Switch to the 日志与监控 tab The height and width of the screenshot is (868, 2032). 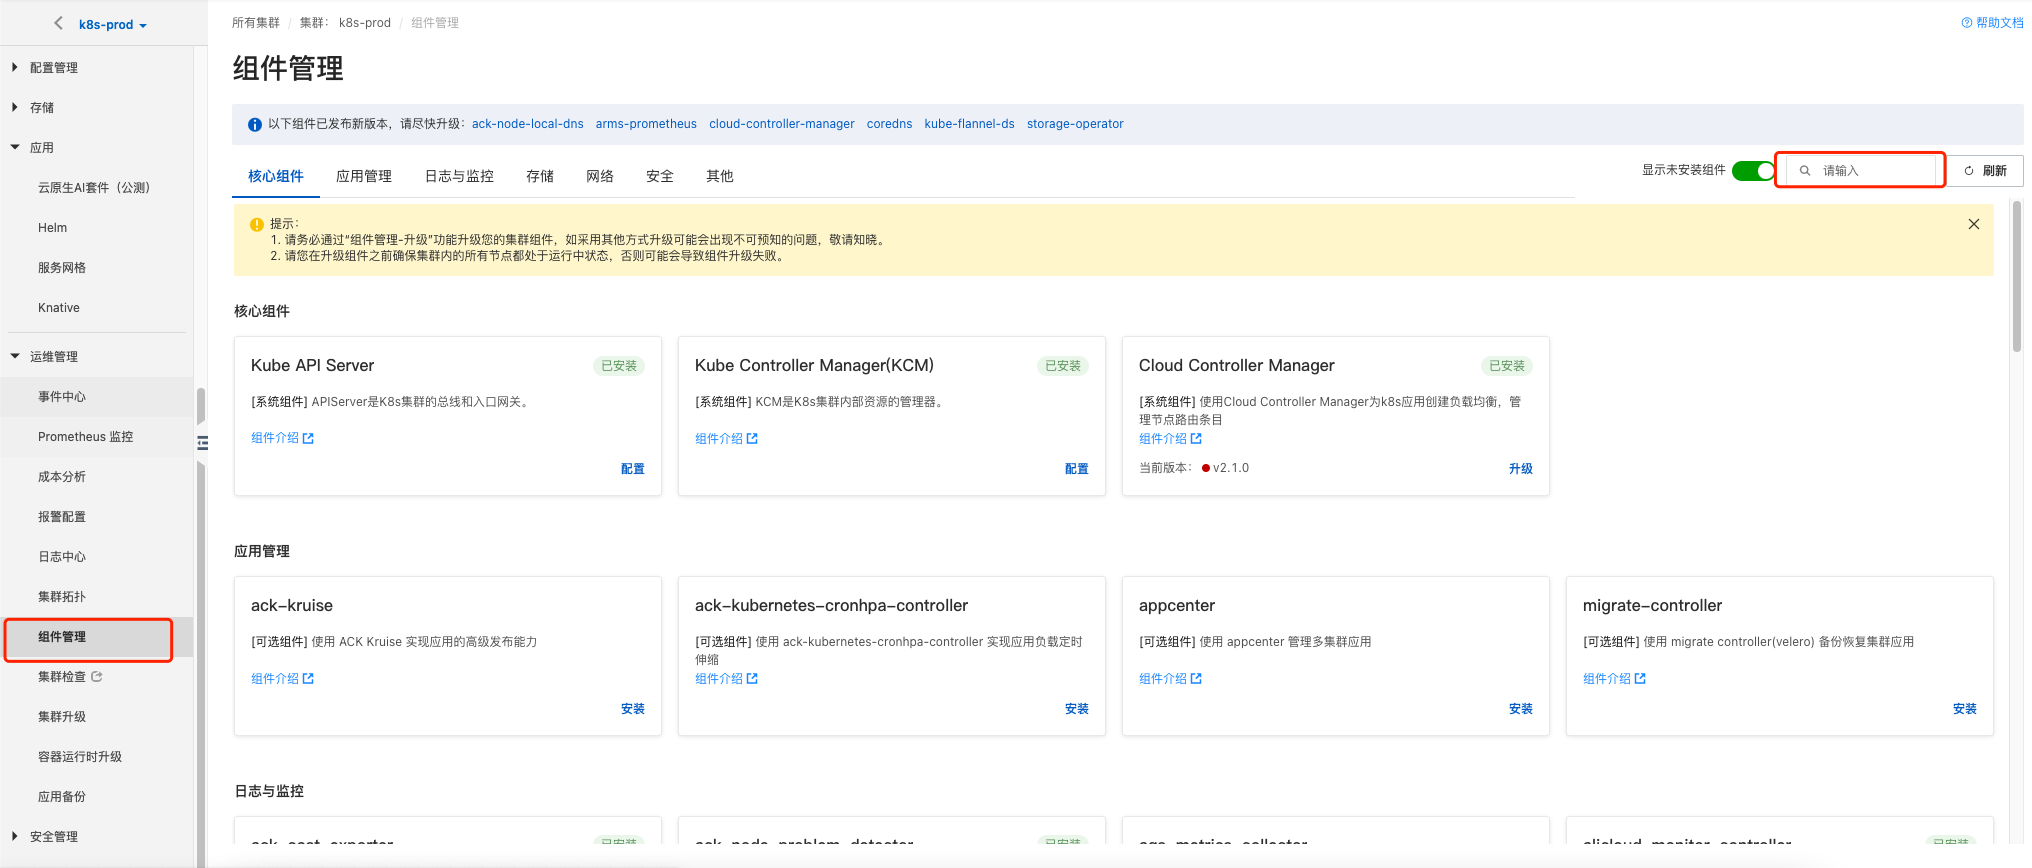(x=459, y=176)
